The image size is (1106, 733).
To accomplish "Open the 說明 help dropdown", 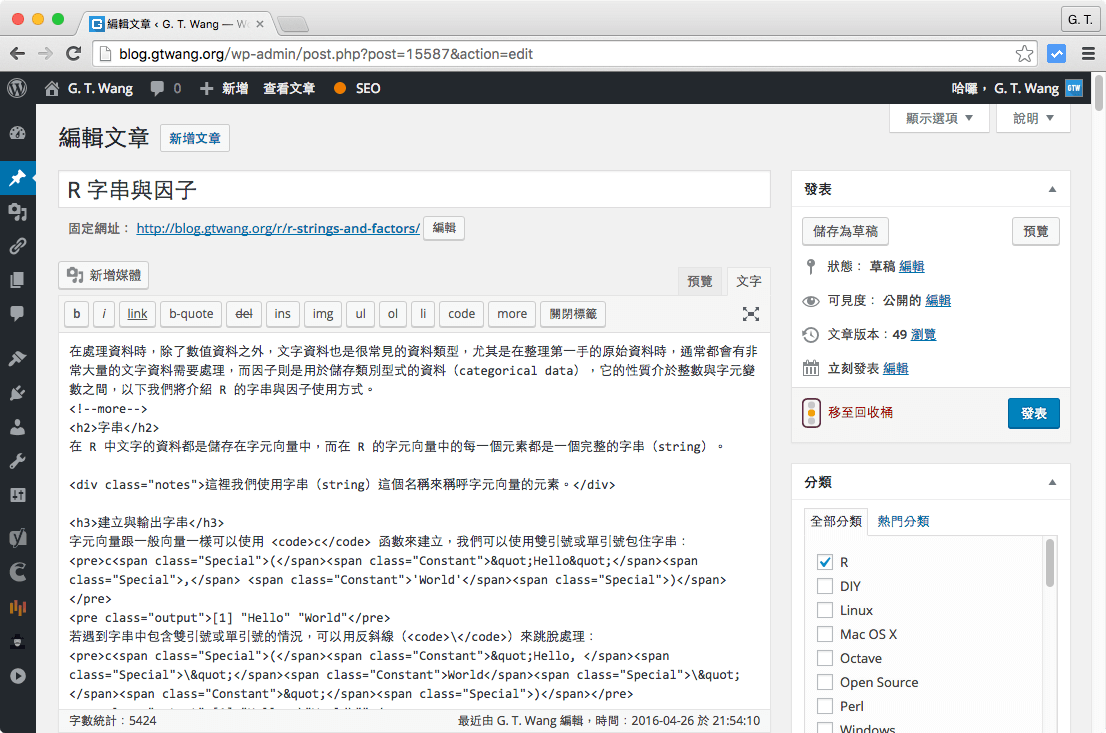I will click(x=1031, y=118).
